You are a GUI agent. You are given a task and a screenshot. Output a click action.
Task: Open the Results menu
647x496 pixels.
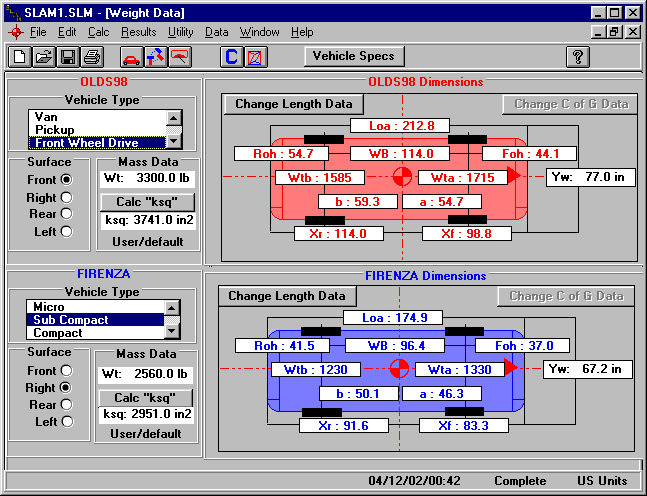coord(139,32)
